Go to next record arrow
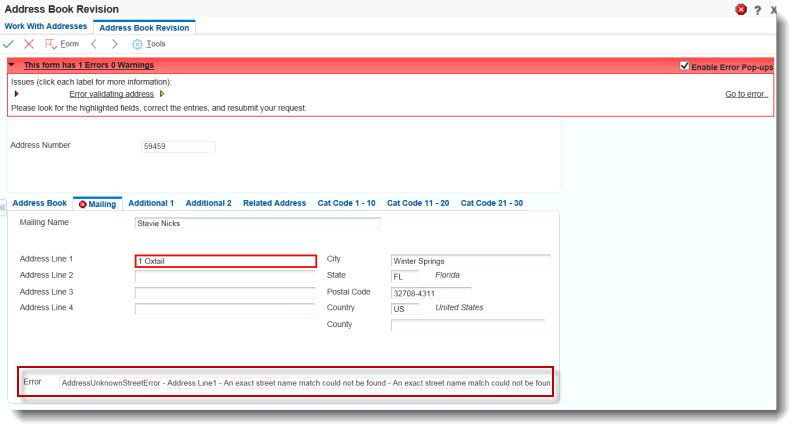Viewport: 800px width, 433px height. [114, 44]
